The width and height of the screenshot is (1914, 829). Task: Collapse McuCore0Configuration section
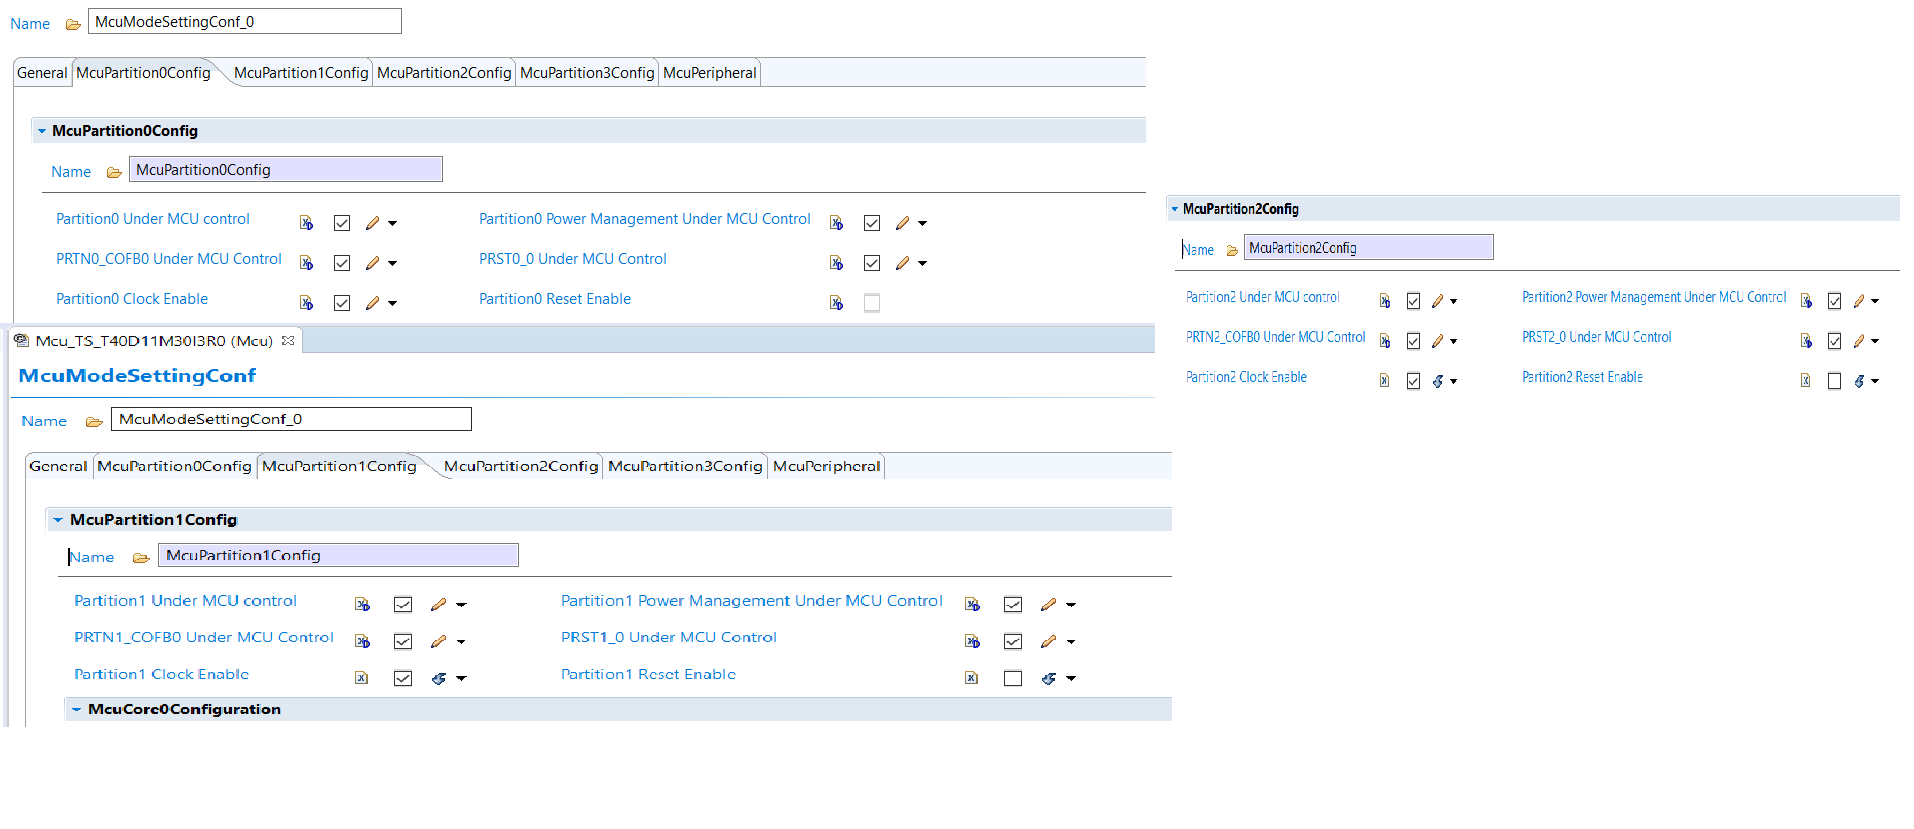[76, 709]
